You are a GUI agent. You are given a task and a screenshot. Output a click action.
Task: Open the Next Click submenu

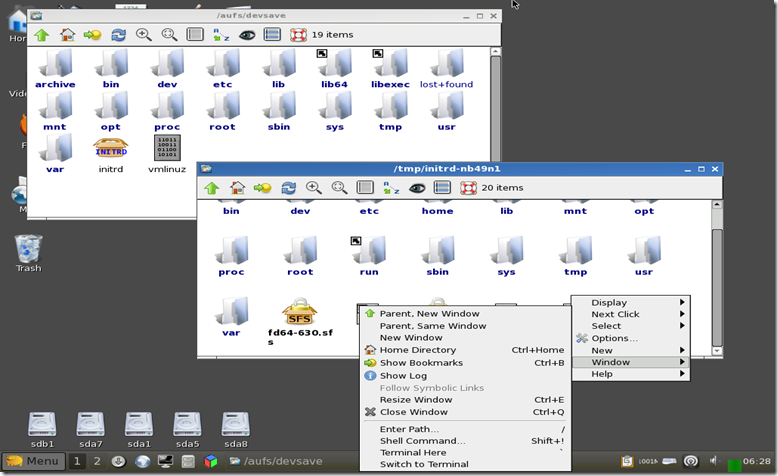tap(631, 314)
